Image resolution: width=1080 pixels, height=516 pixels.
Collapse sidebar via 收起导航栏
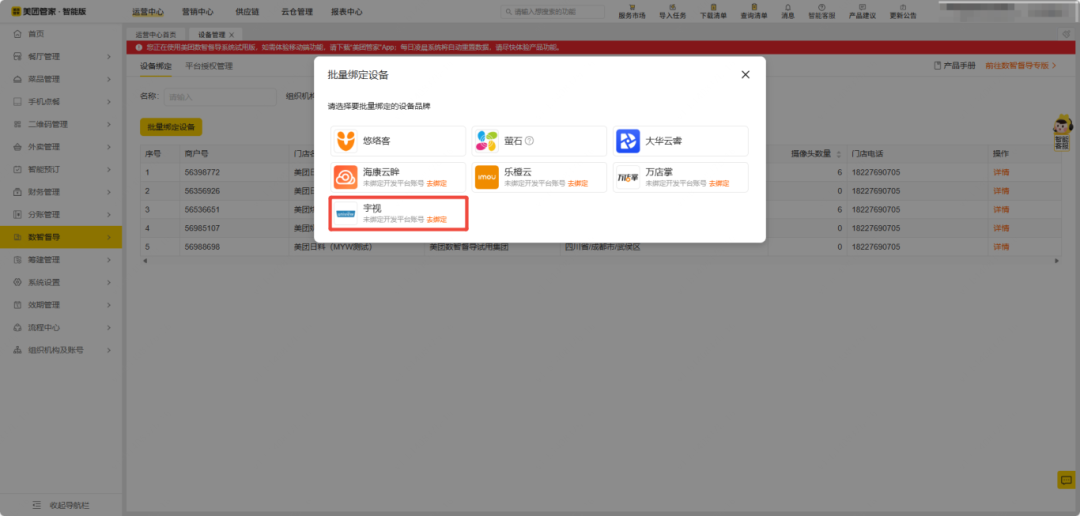pyautogui.click(x=61, y=505)
